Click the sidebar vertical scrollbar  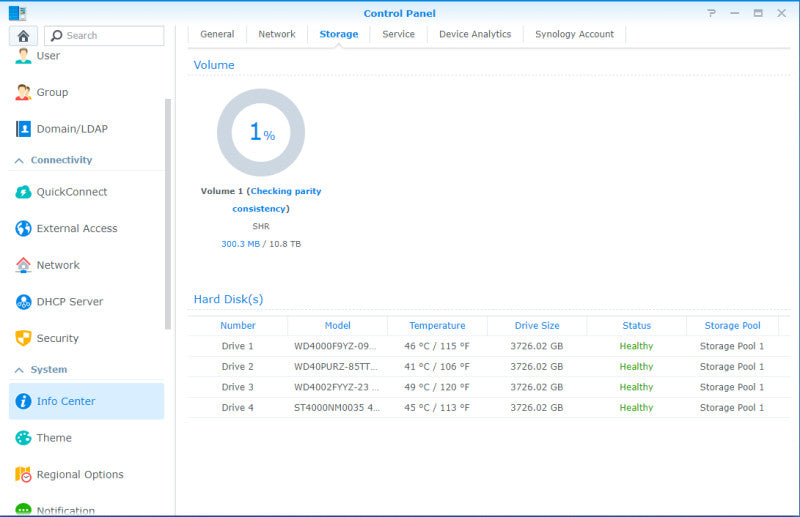click(x=168, y=214)
